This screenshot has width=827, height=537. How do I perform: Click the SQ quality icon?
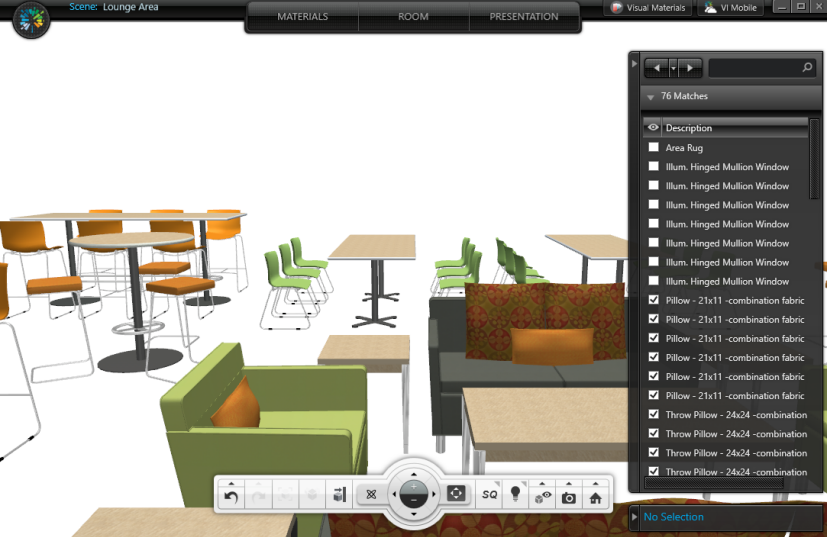coord(490,494)
